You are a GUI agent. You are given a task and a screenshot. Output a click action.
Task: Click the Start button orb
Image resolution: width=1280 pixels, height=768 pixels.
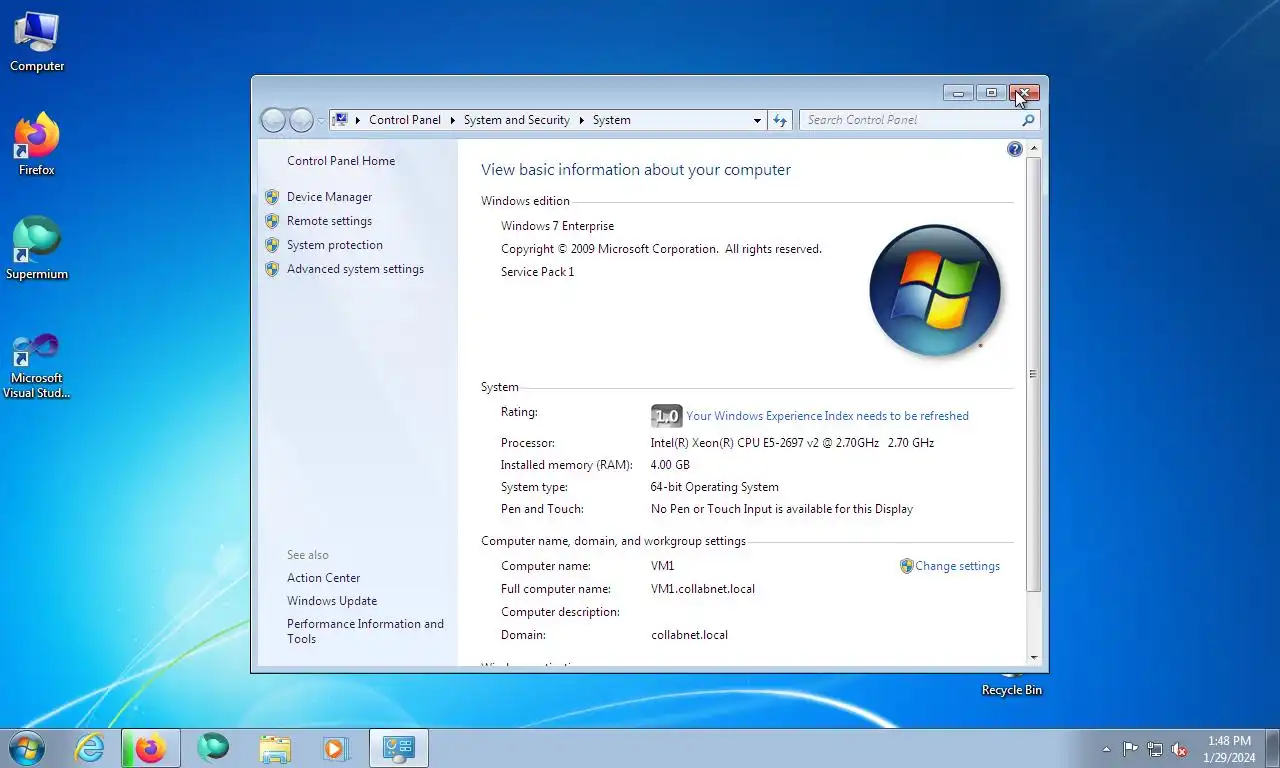coord(26,748)
